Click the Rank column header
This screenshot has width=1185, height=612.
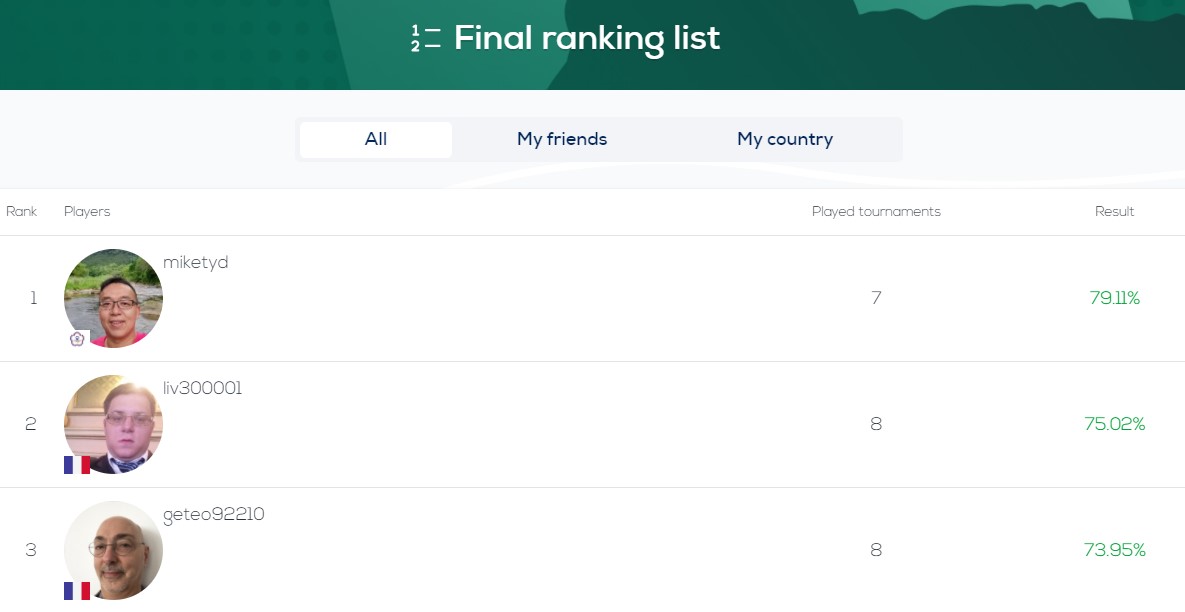(x=22, y=212)
